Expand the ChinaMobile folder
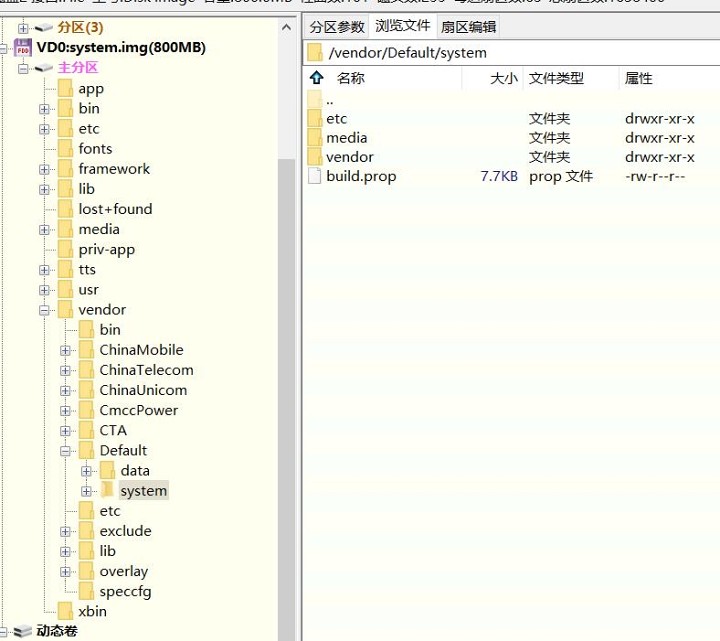This screenshot has width=720, height=641. coord(65,350)
